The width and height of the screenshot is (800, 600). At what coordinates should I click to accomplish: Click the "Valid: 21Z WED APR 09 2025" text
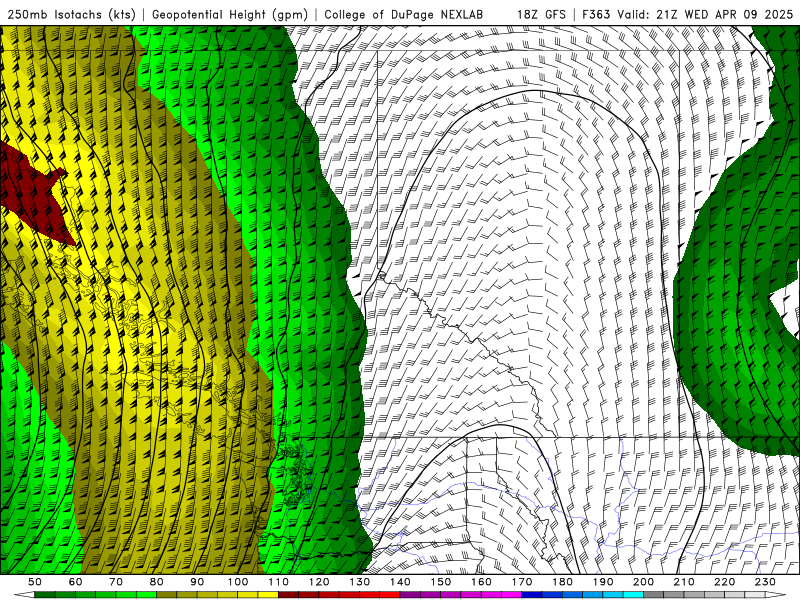pos(705,15)
